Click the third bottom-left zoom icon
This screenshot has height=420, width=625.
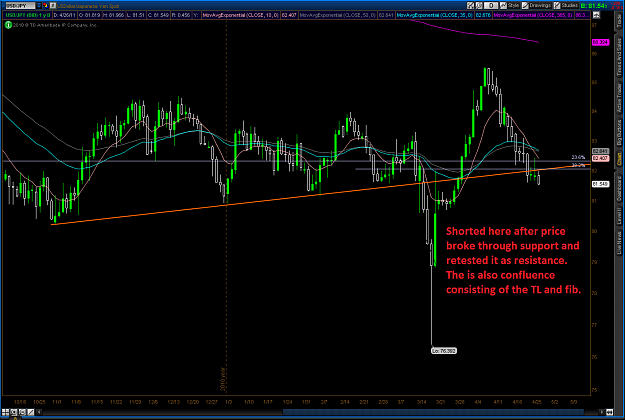[x=22, y=412]
